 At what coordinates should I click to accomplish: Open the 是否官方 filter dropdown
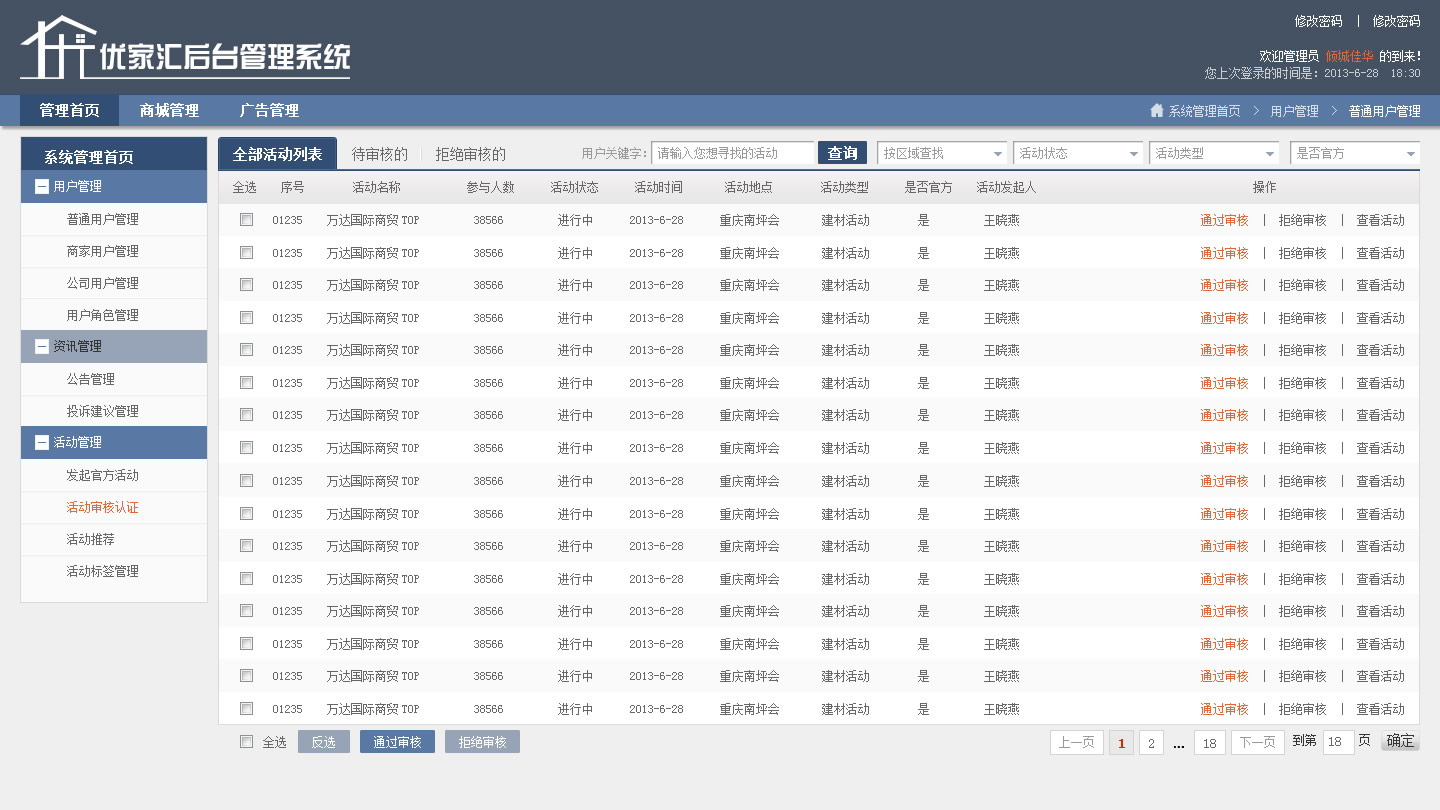pyautogui.click(x=1355, y=153)
